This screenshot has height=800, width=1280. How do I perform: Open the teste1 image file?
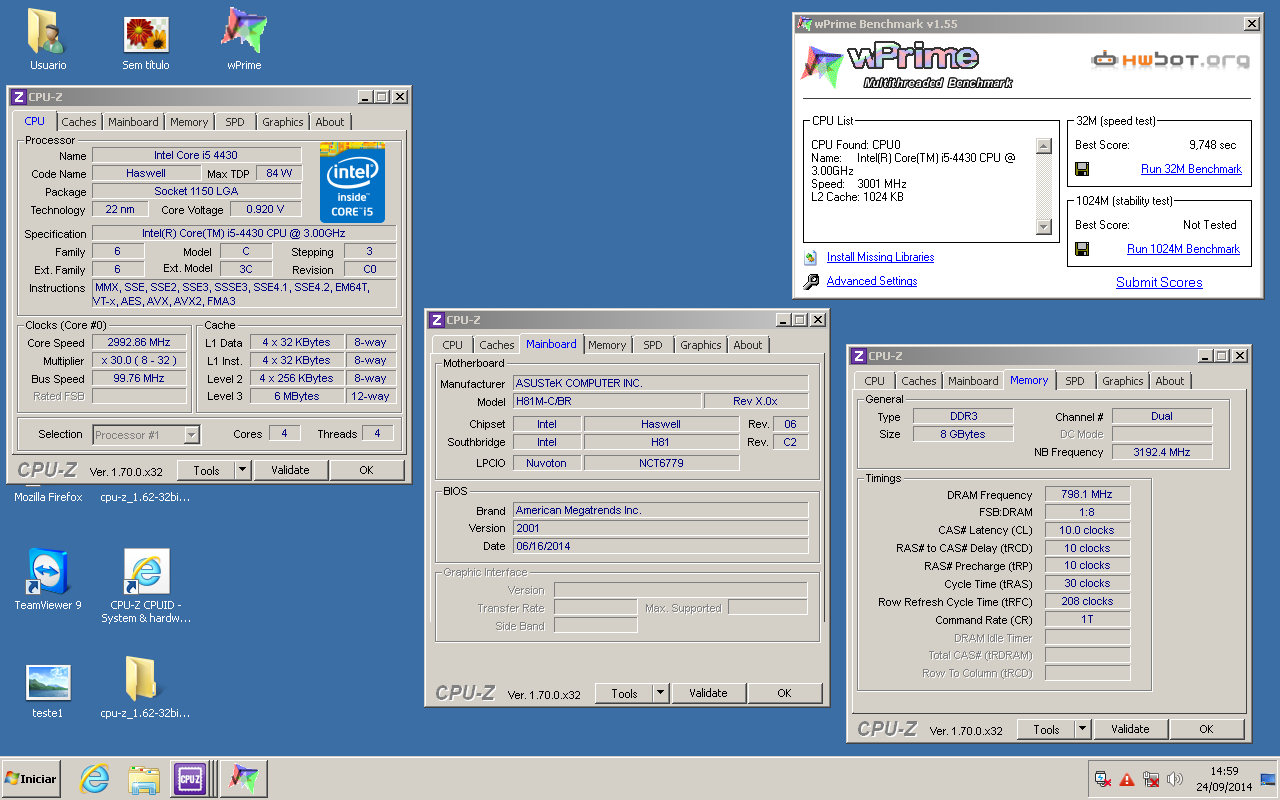(x=47, y=690)
